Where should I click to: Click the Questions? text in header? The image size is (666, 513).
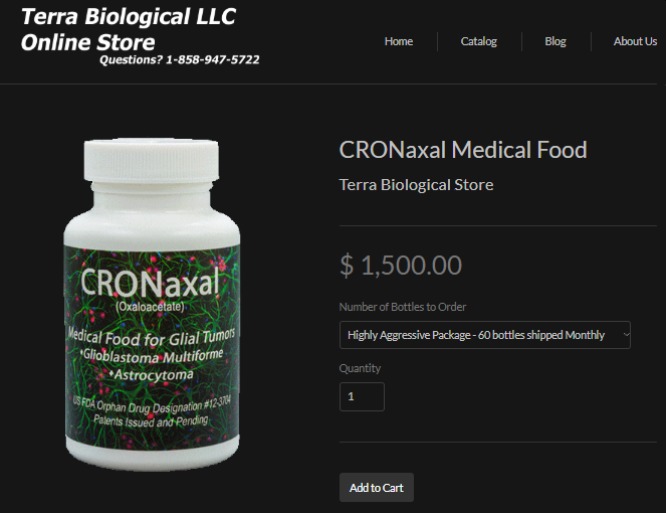pos(131,60)
